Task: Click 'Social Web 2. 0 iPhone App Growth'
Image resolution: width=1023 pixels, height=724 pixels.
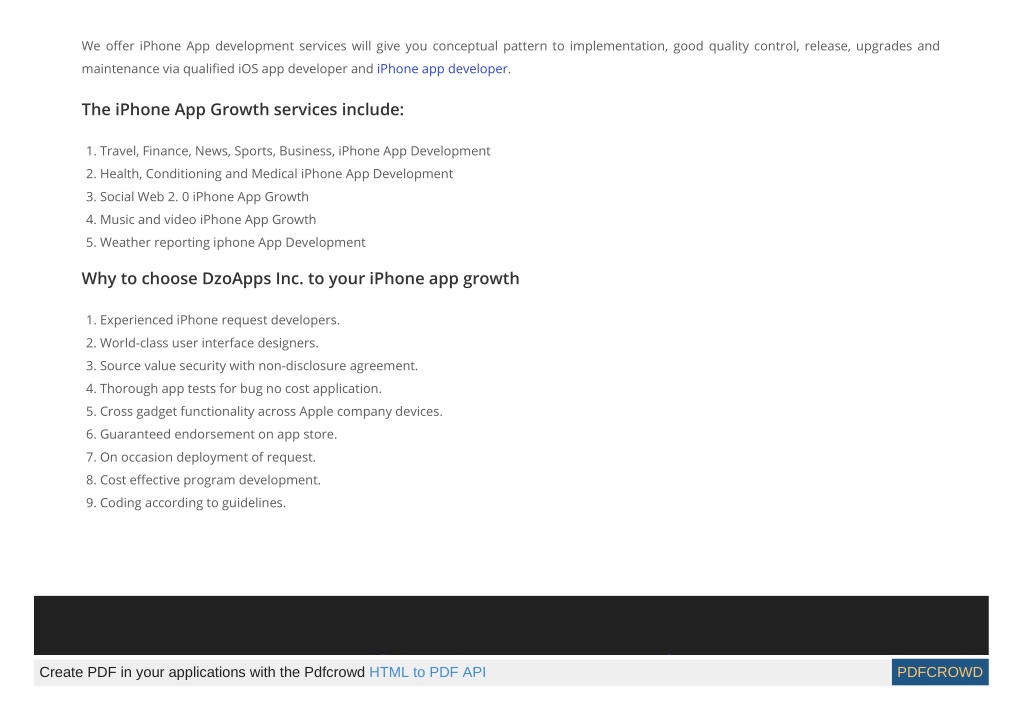Action: click(204, 196)
